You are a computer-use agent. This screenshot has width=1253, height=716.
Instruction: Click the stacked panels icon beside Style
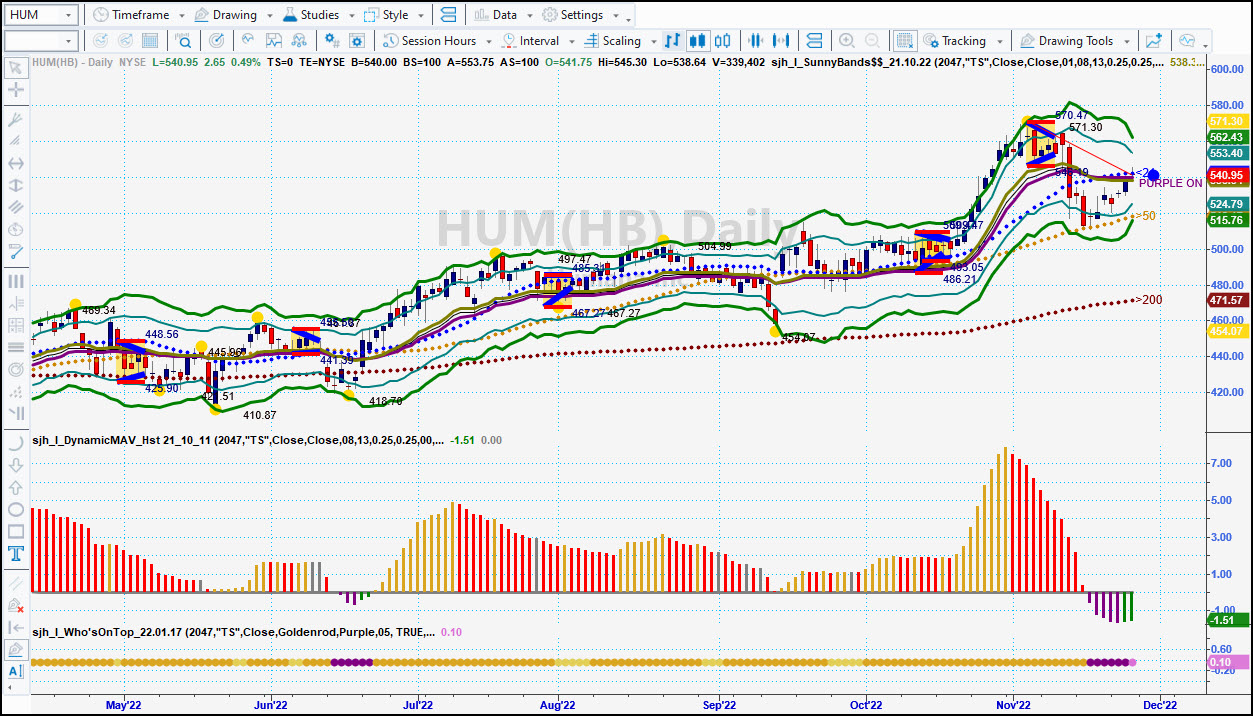(x=447, y=15)
